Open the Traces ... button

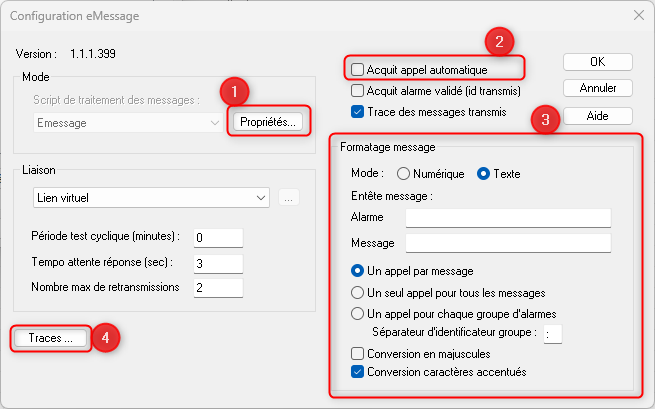click(52, 338)
